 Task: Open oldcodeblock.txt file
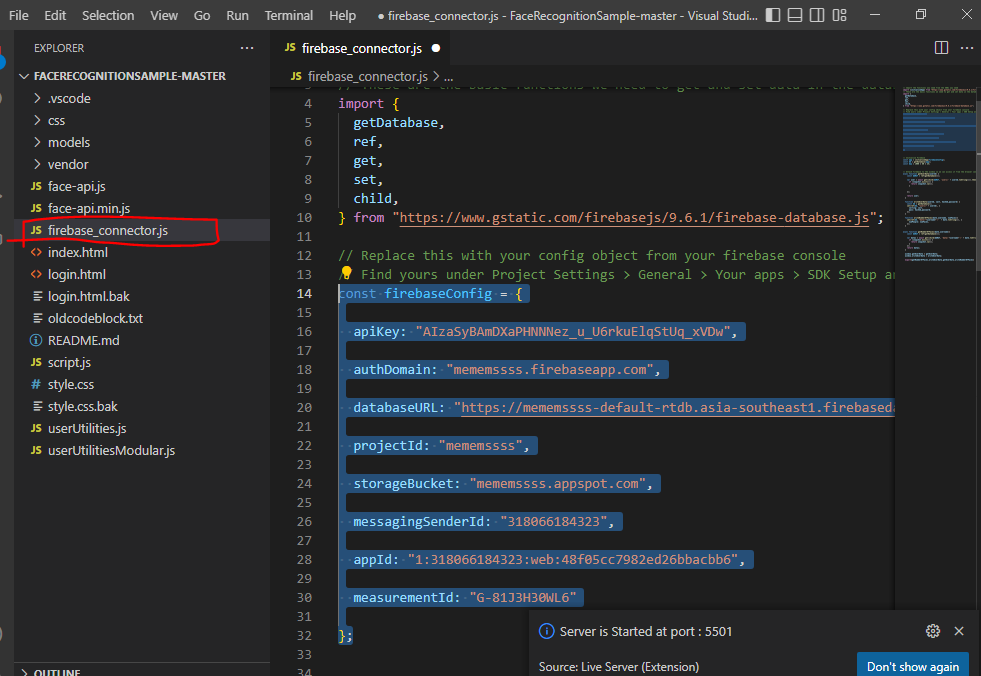tap(142, 318)
